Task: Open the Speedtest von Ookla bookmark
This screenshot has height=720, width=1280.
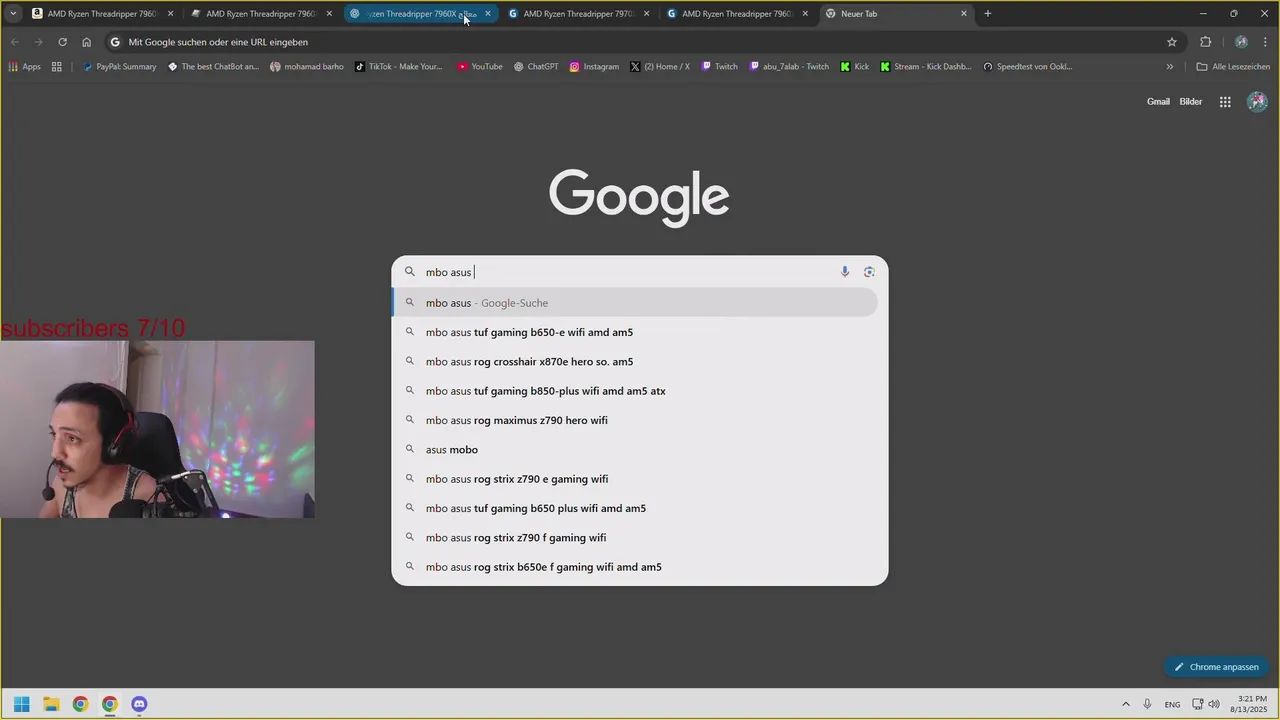Action: pos(1028,67)
